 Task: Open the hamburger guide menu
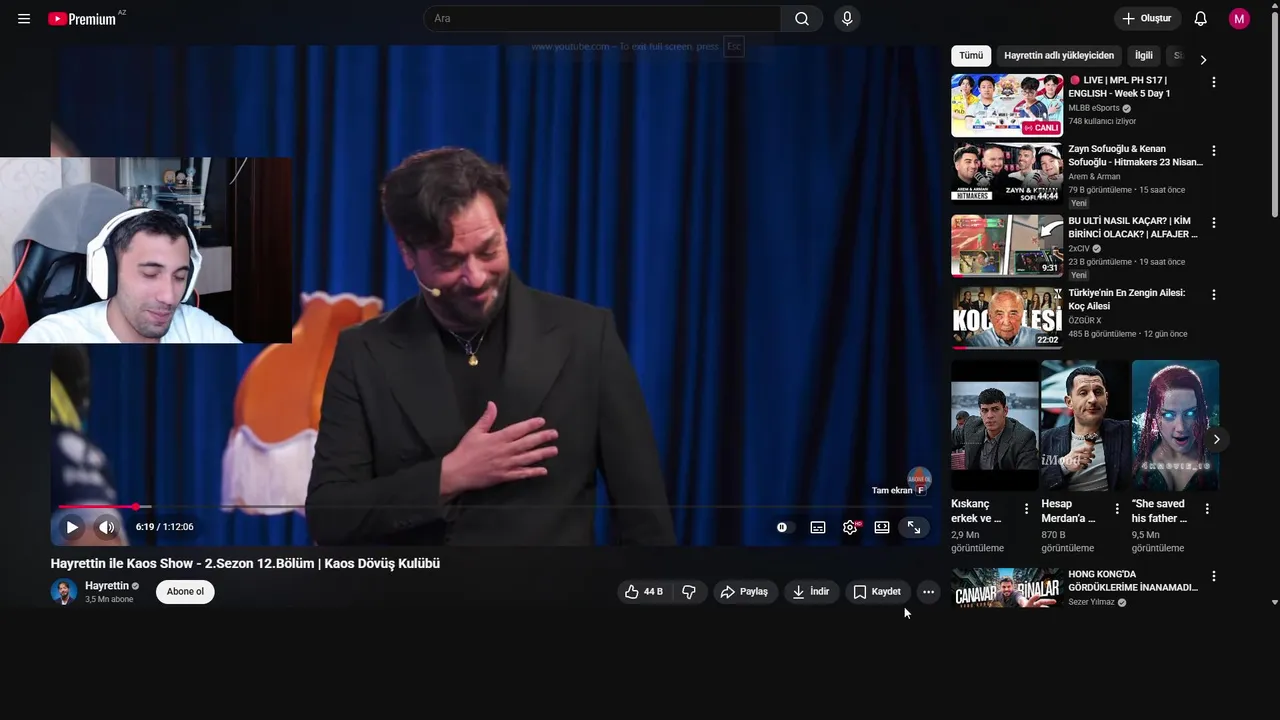tap(24, 19)
